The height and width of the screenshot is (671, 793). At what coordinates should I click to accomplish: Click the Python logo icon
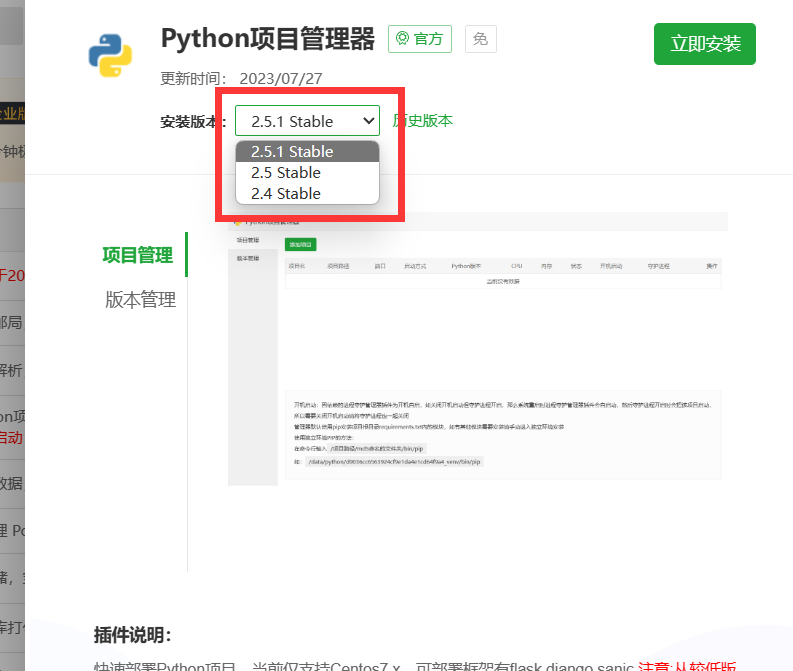[x=110, y=55]
